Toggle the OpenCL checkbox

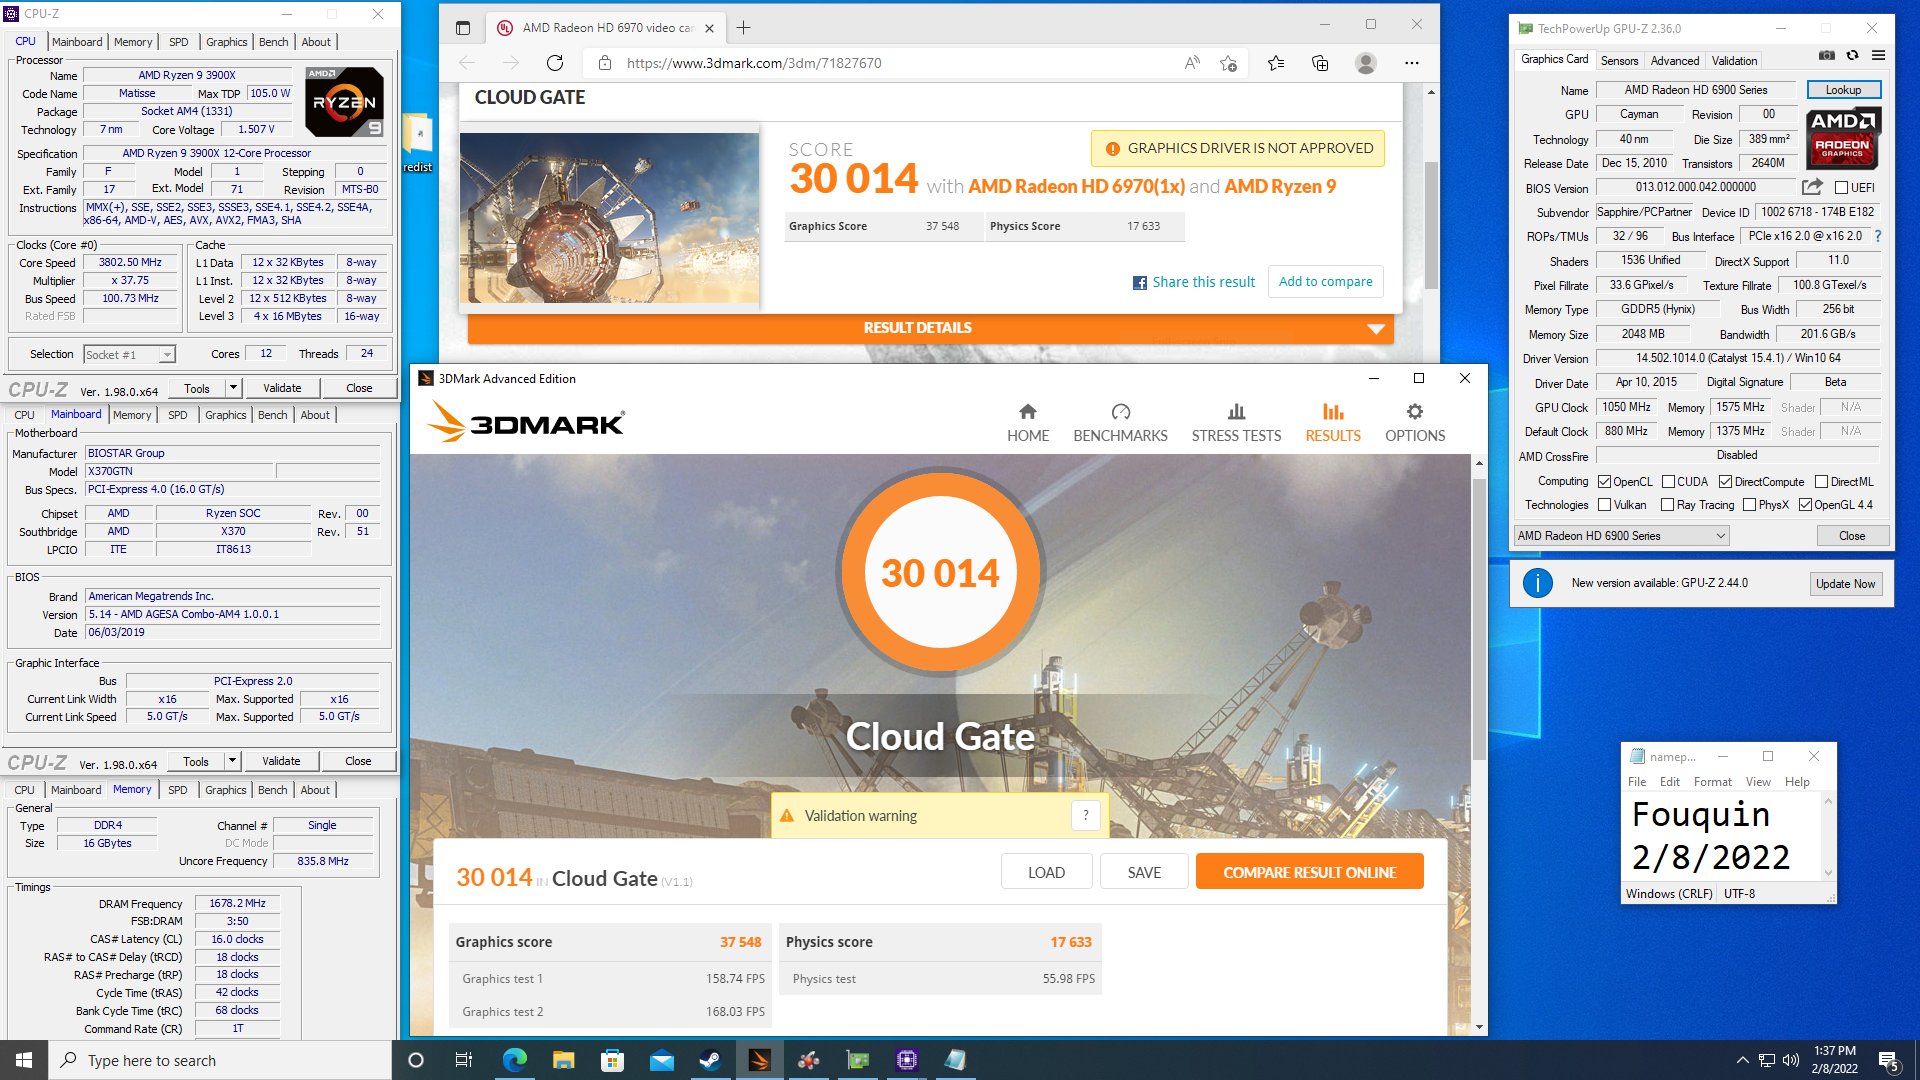click(1604, 482)
